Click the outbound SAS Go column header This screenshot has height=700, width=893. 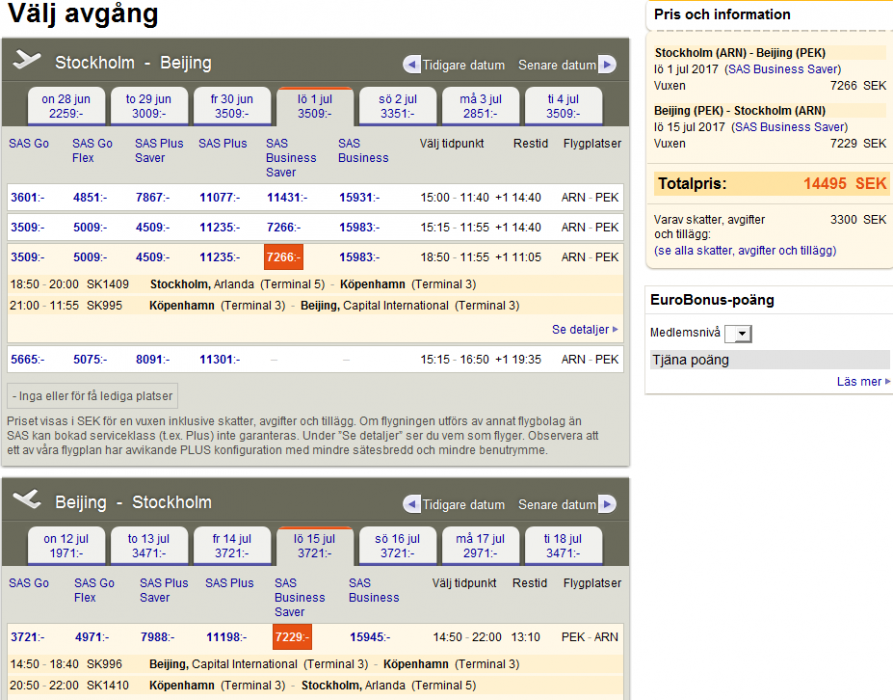28,144
